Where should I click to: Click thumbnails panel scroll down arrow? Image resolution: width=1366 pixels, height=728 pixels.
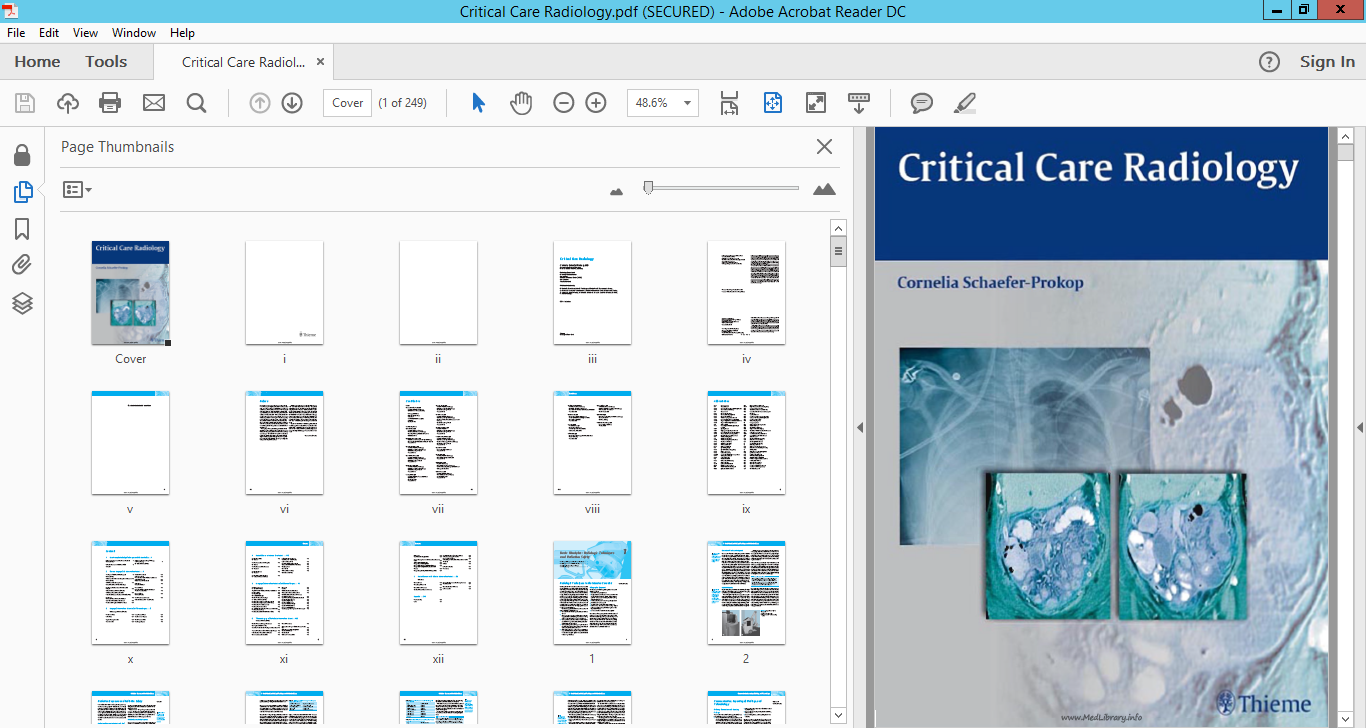[838, 715]
